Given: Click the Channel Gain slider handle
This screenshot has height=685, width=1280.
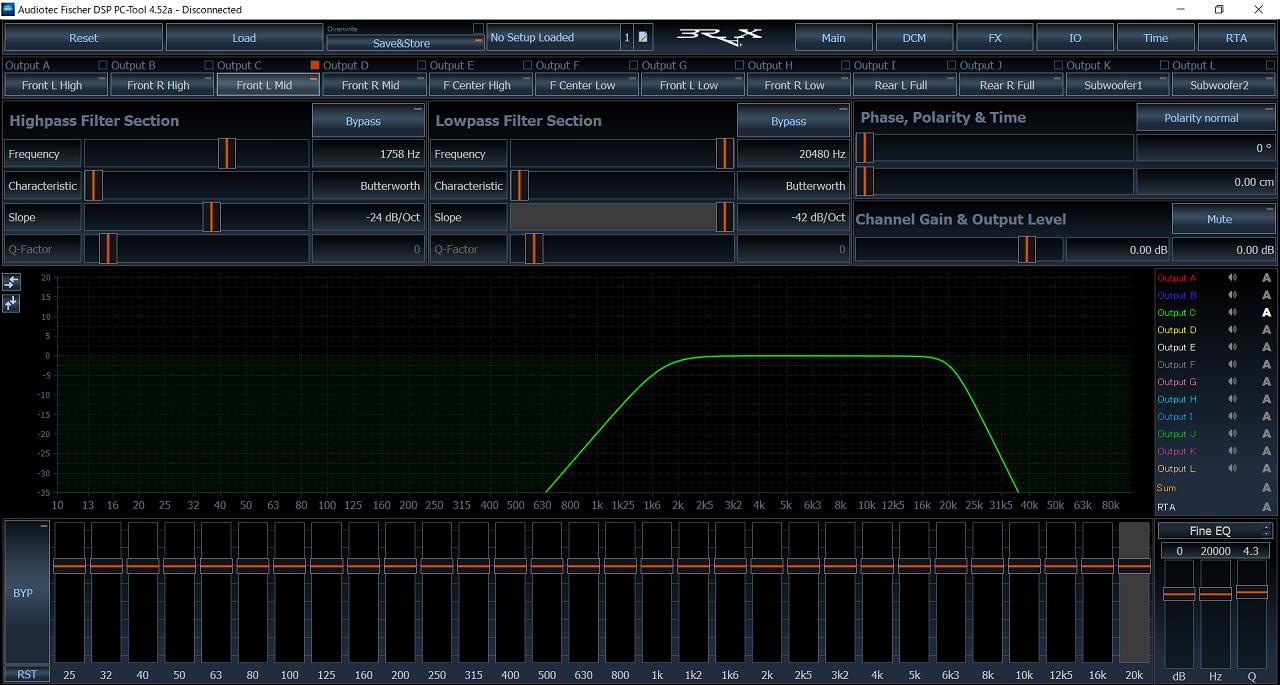Looking at the screenshot, I should [x=1027, y=250].
